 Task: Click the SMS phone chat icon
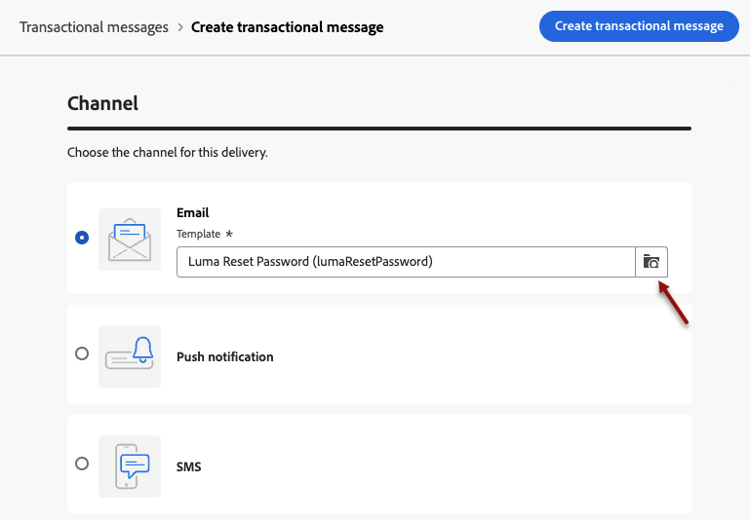point(129,465)
